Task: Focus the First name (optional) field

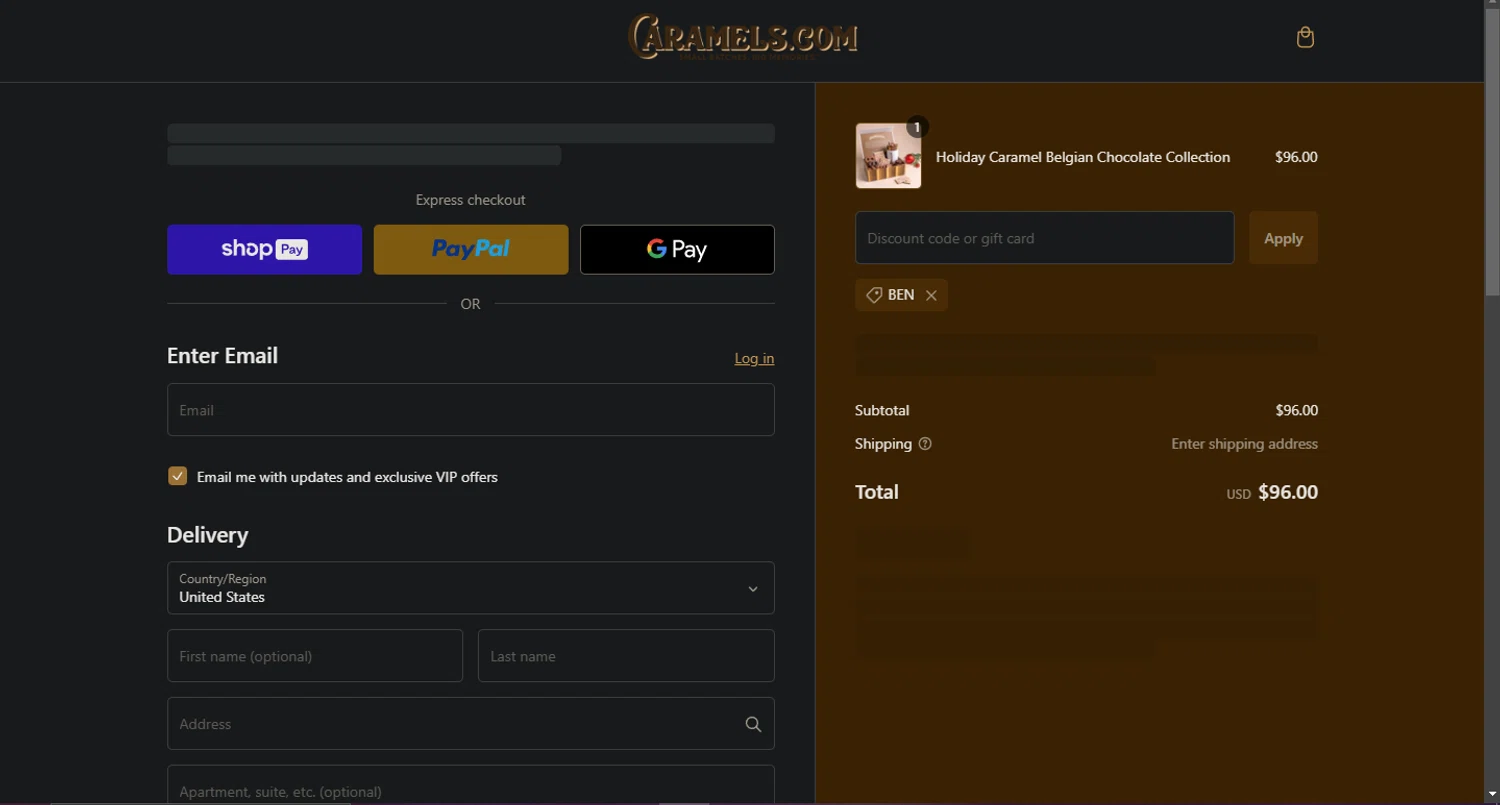Action: pos(315,656)
